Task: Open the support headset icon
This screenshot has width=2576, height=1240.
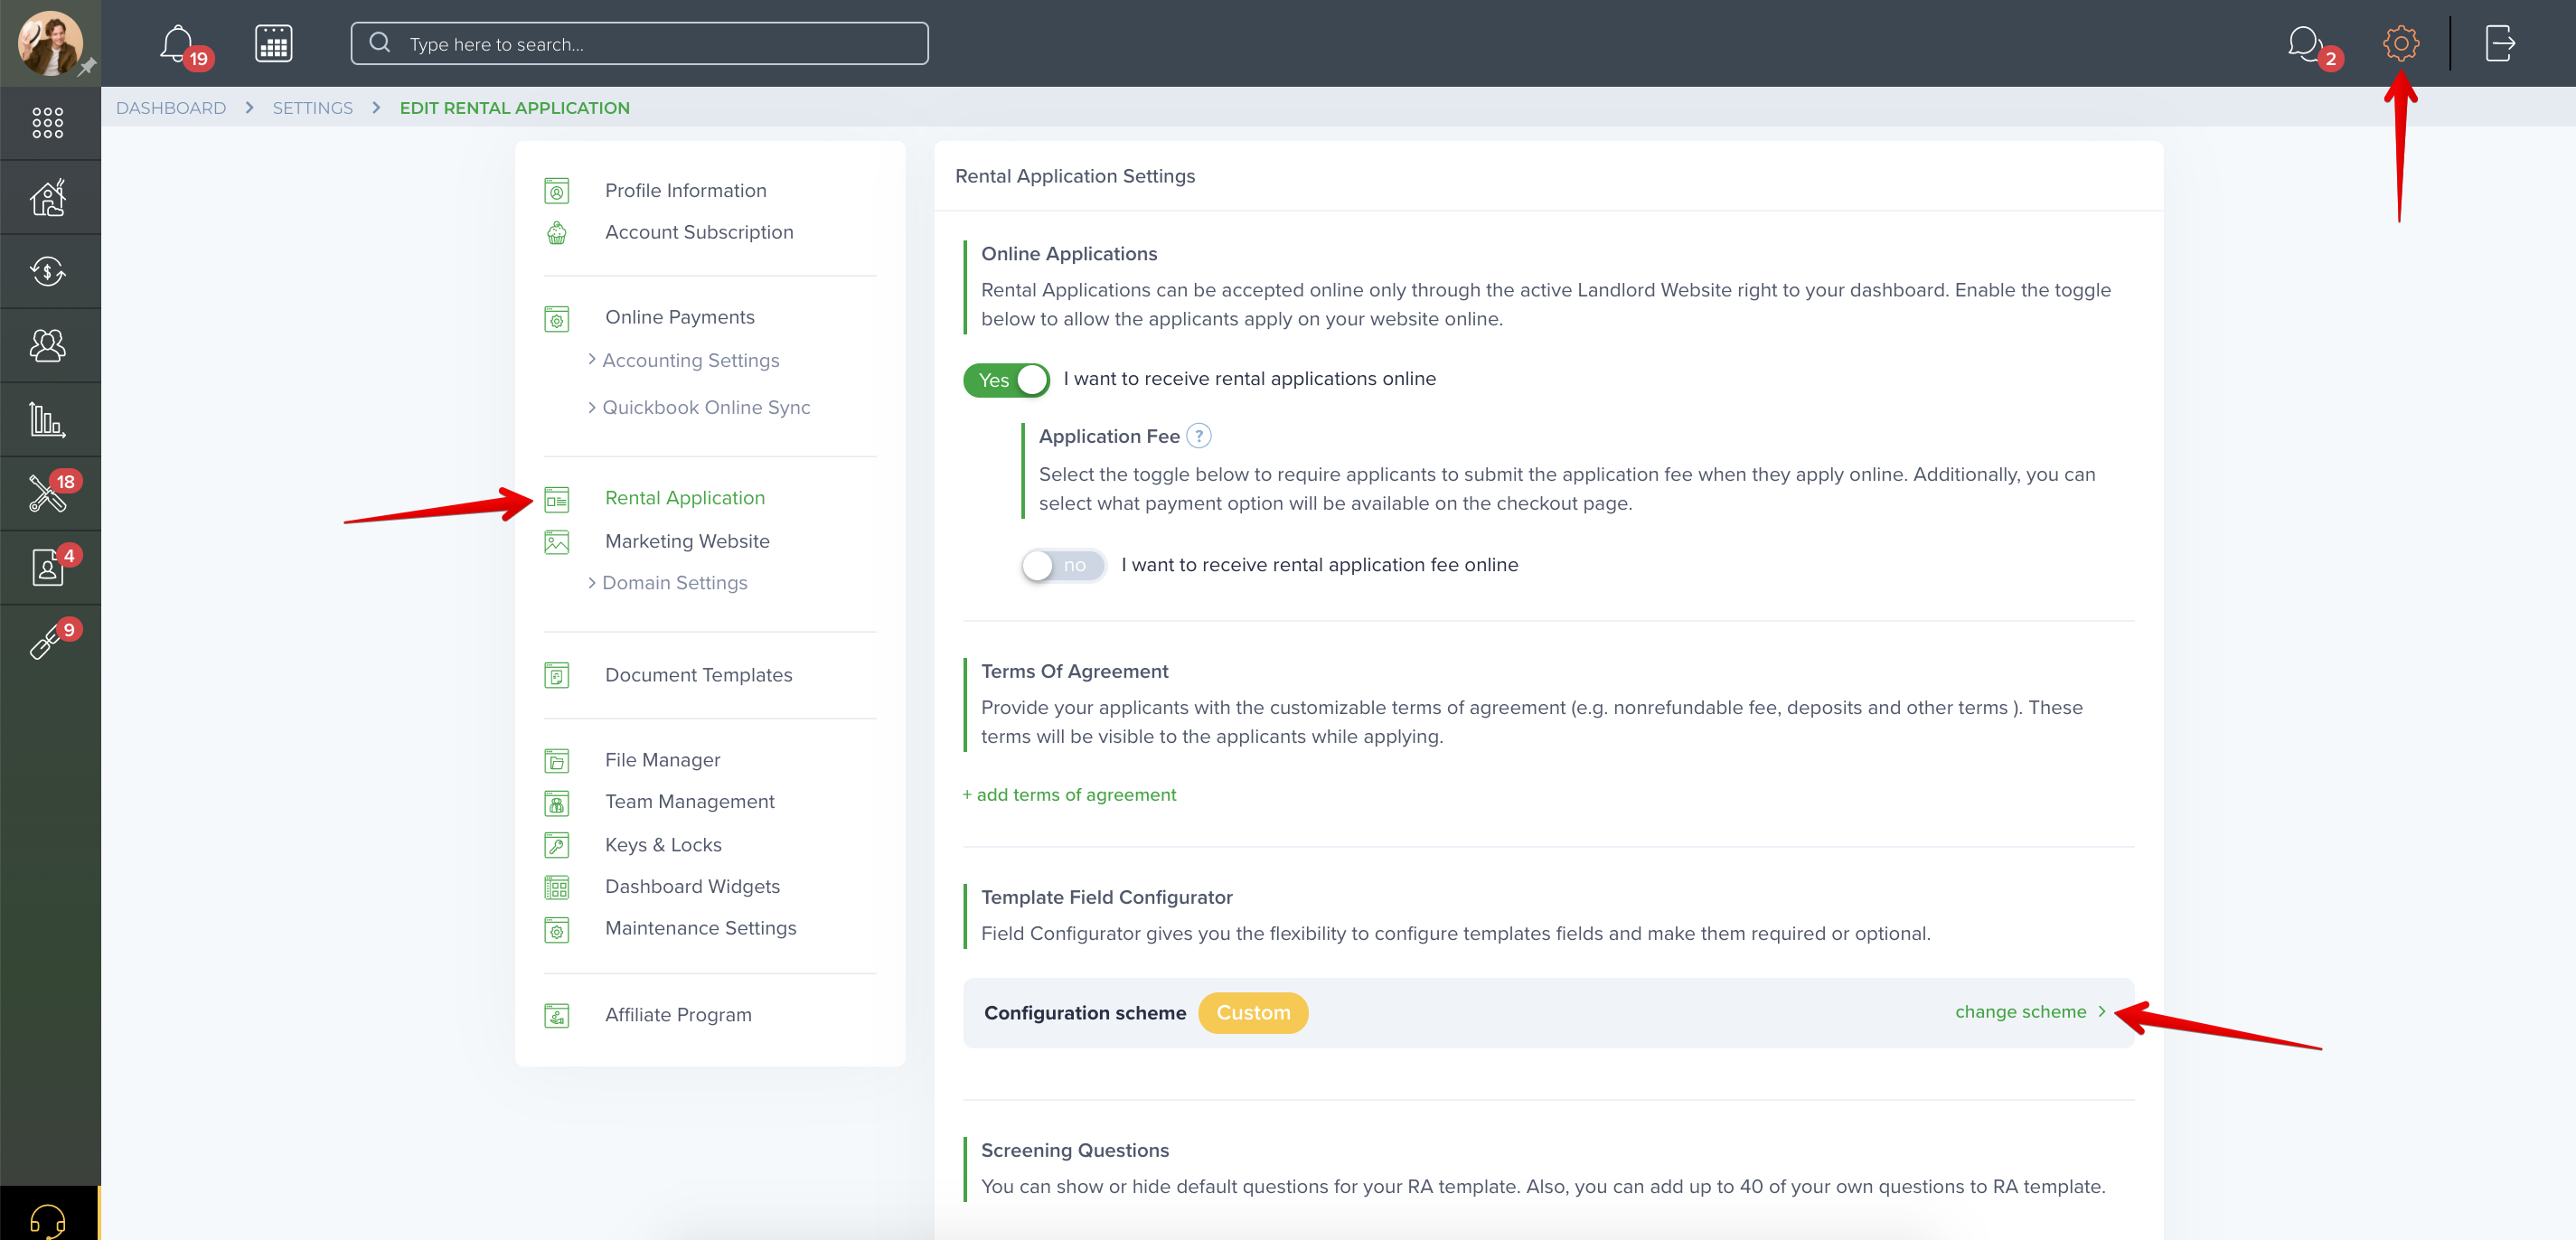Action: click(48, 1221)
